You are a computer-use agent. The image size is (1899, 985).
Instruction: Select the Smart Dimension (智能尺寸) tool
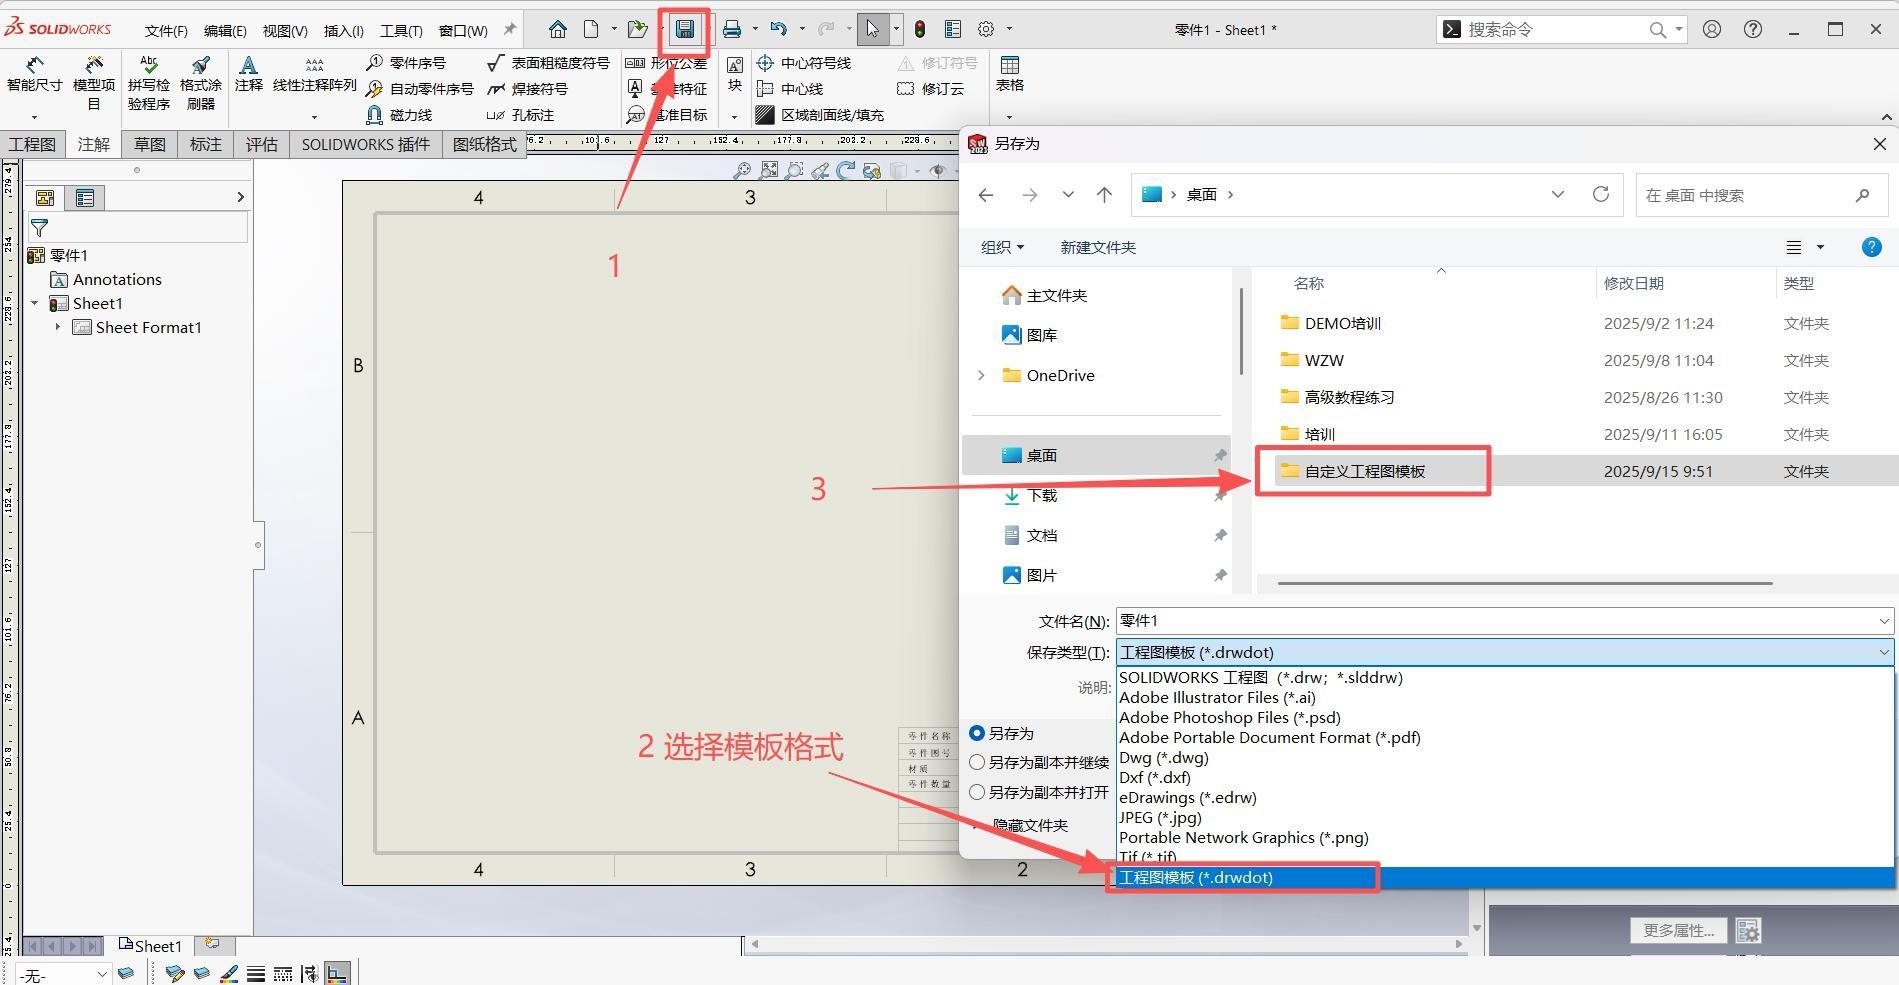[x=35, y=76]
